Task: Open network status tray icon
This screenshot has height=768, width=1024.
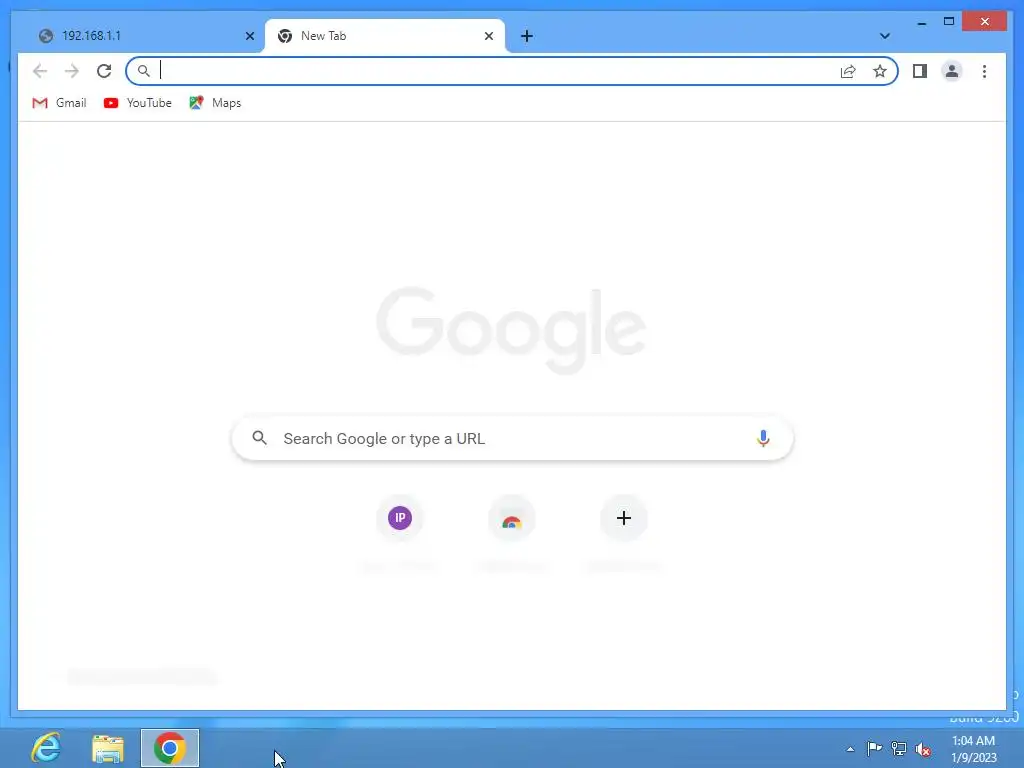Action: [899, 749]
